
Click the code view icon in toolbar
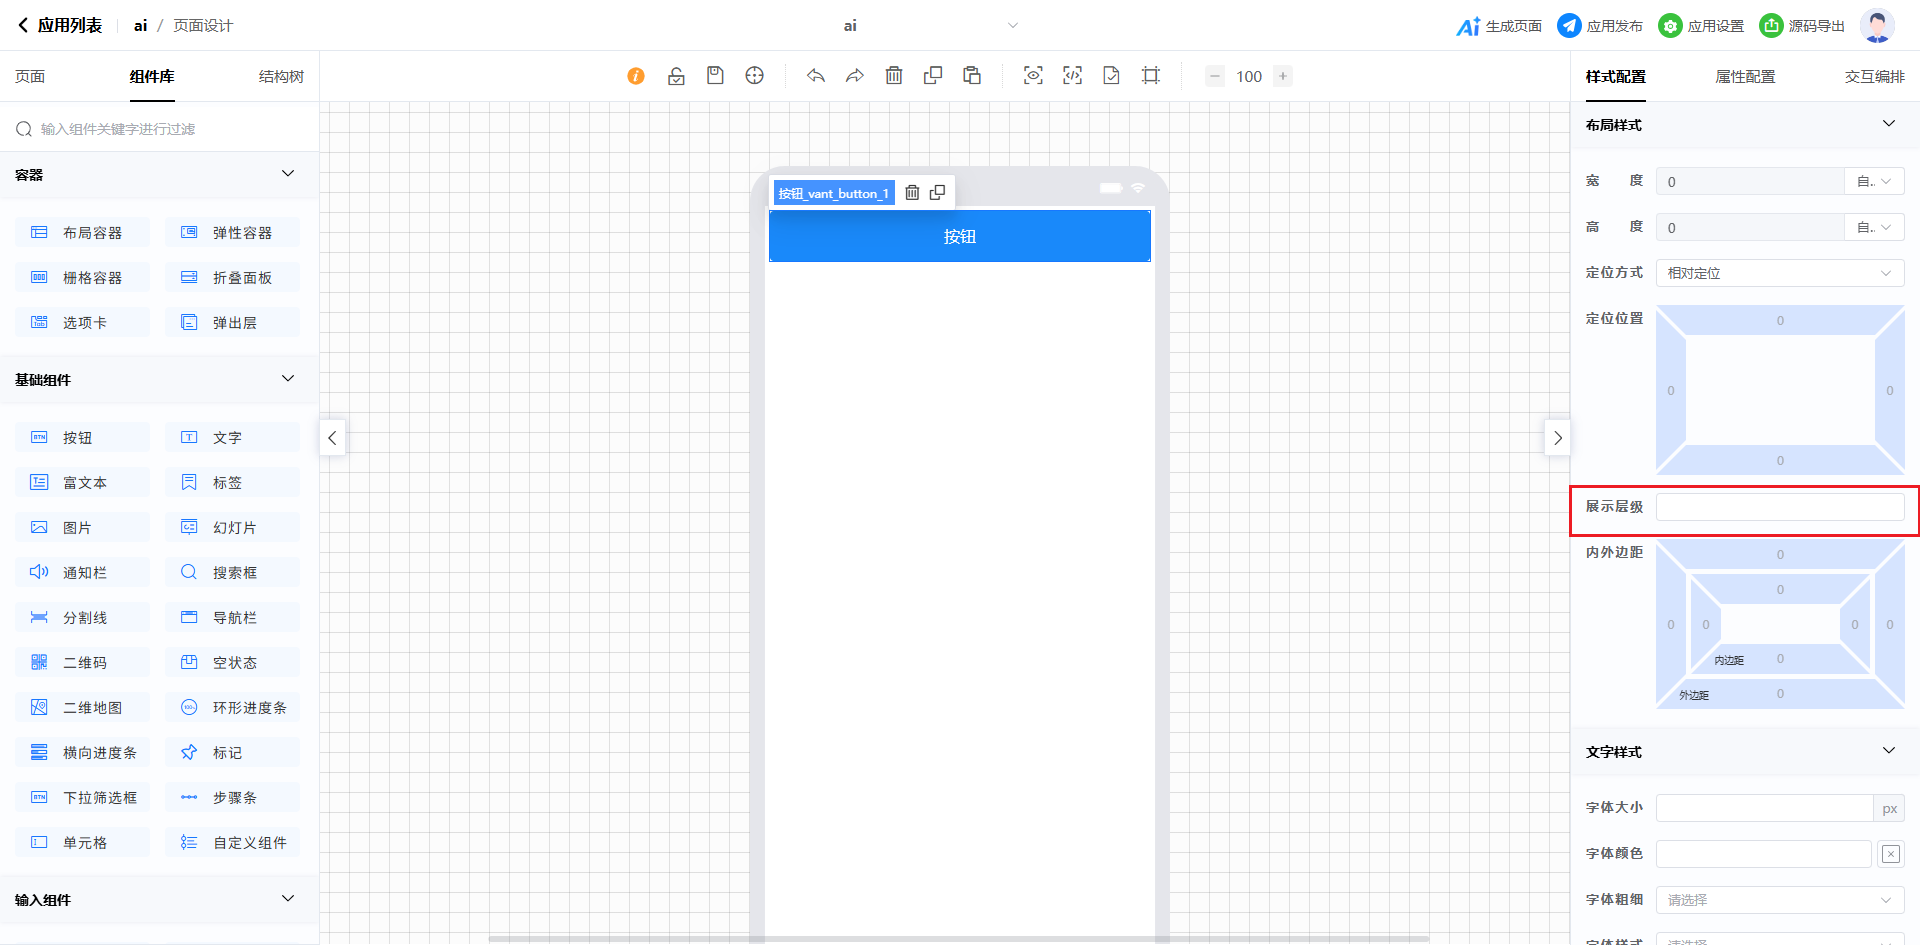[x=1072, y=76]
